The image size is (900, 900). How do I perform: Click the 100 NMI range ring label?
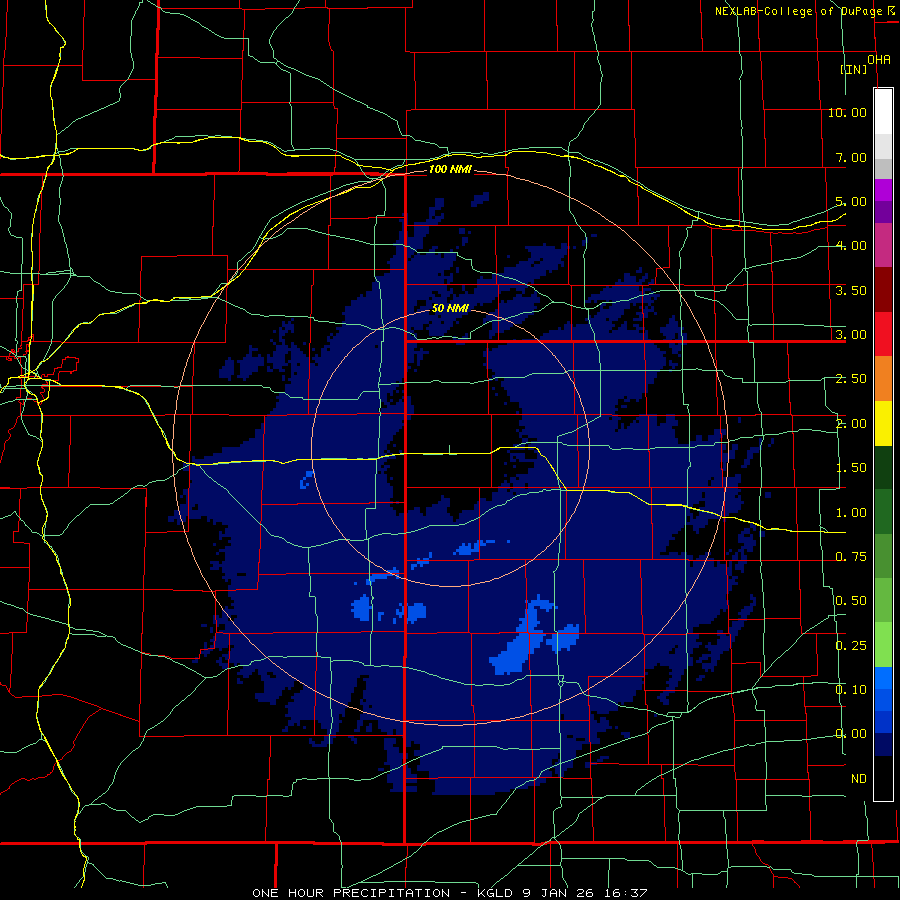[450, 169]
